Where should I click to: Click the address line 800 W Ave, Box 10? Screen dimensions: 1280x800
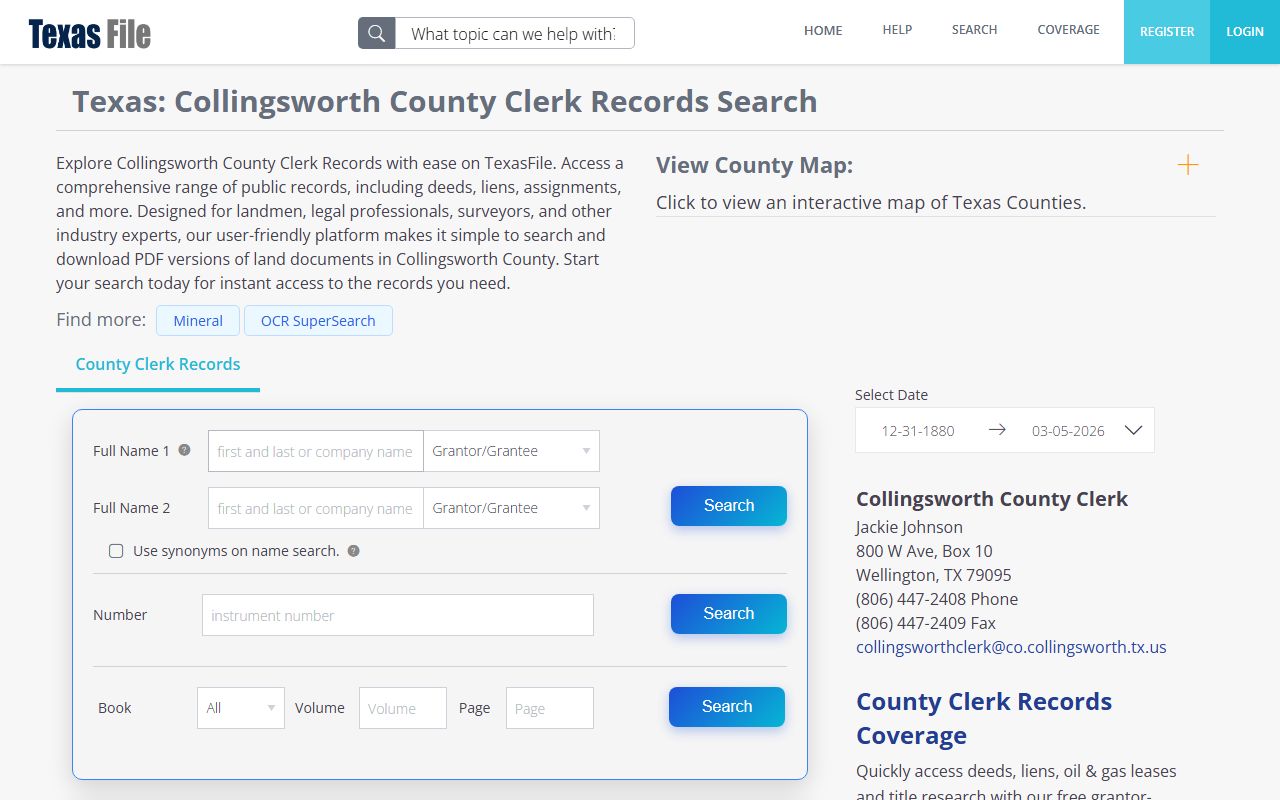point(924,551)
